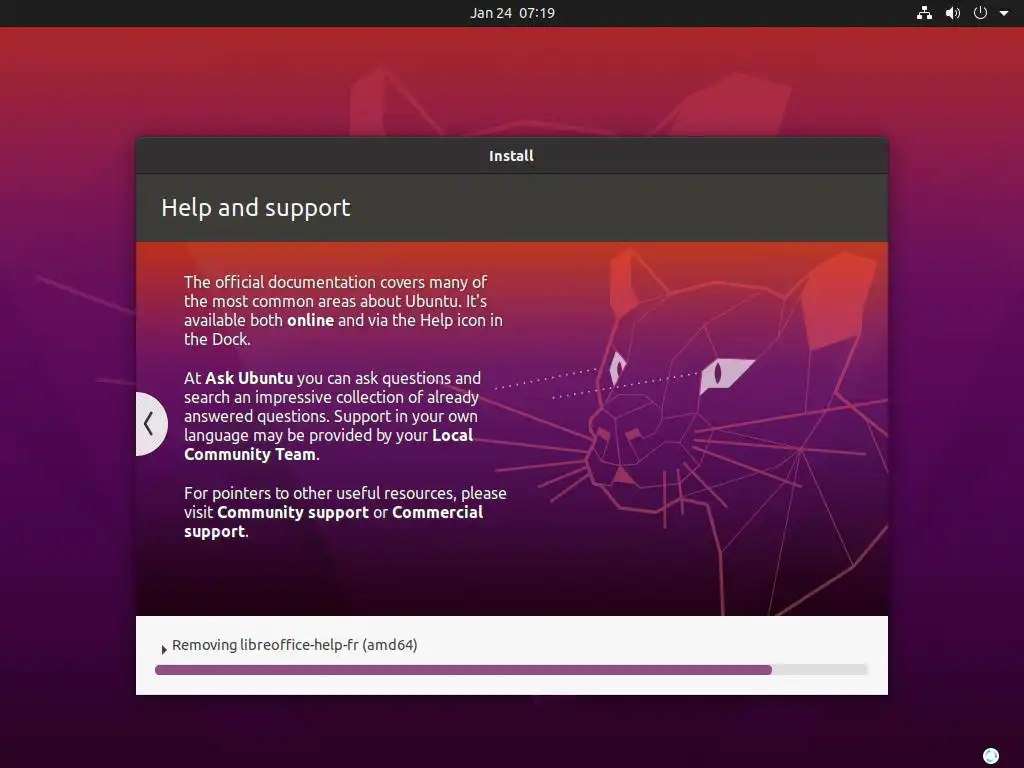Expand the system menu arrow in top bar

[1004, 13]
